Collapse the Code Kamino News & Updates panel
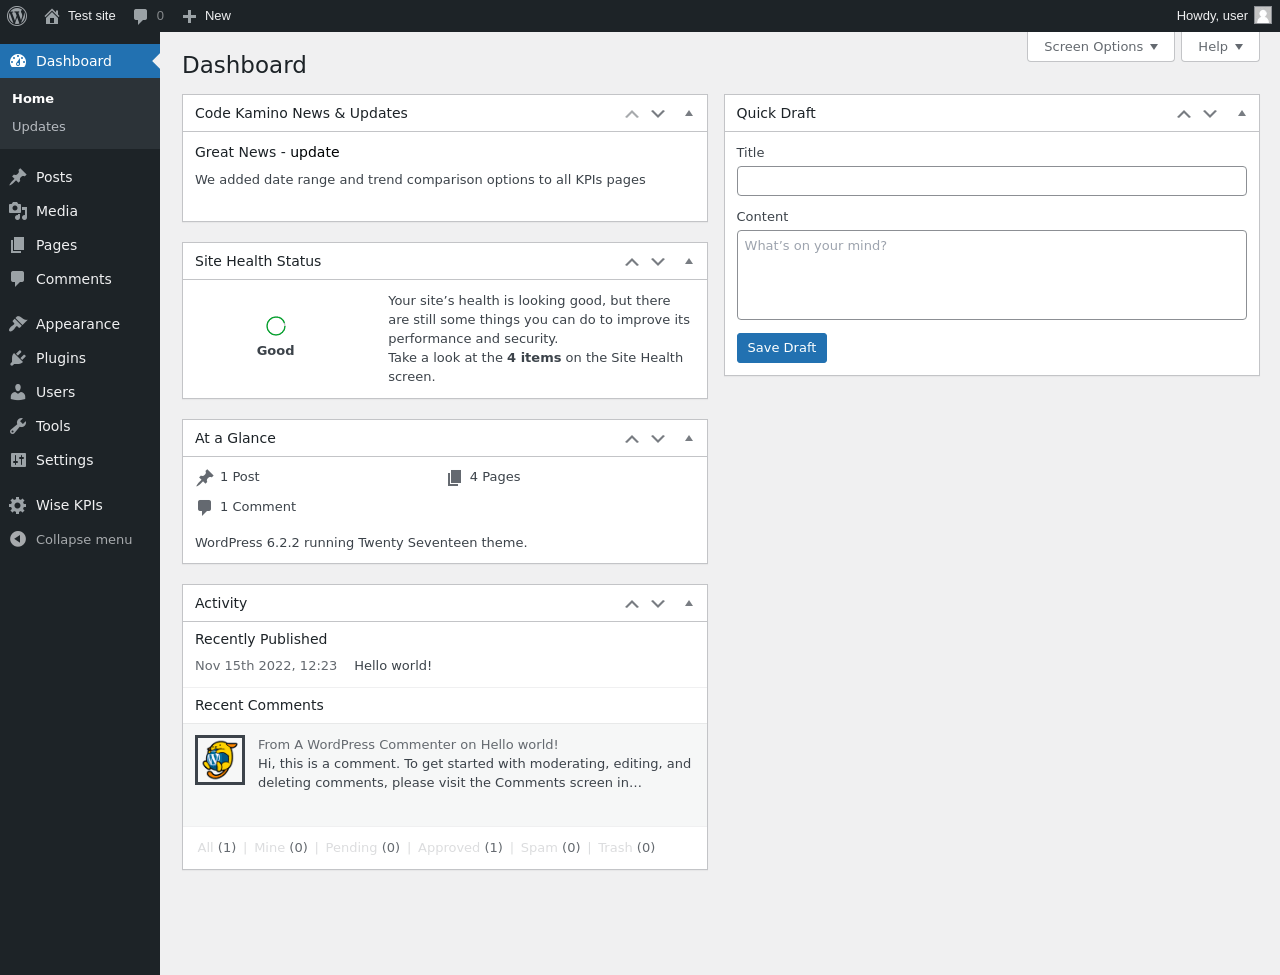The image size is (1280, 975). (x=689, y=114)
